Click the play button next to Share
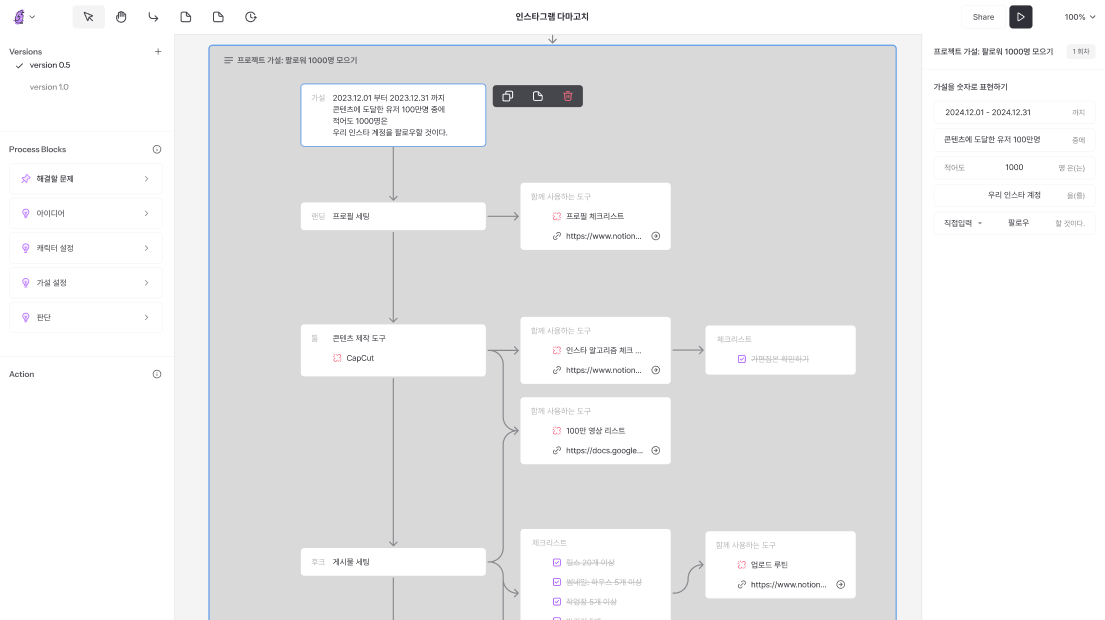This screenshot has width=1105, height=620. point(1020,17)
